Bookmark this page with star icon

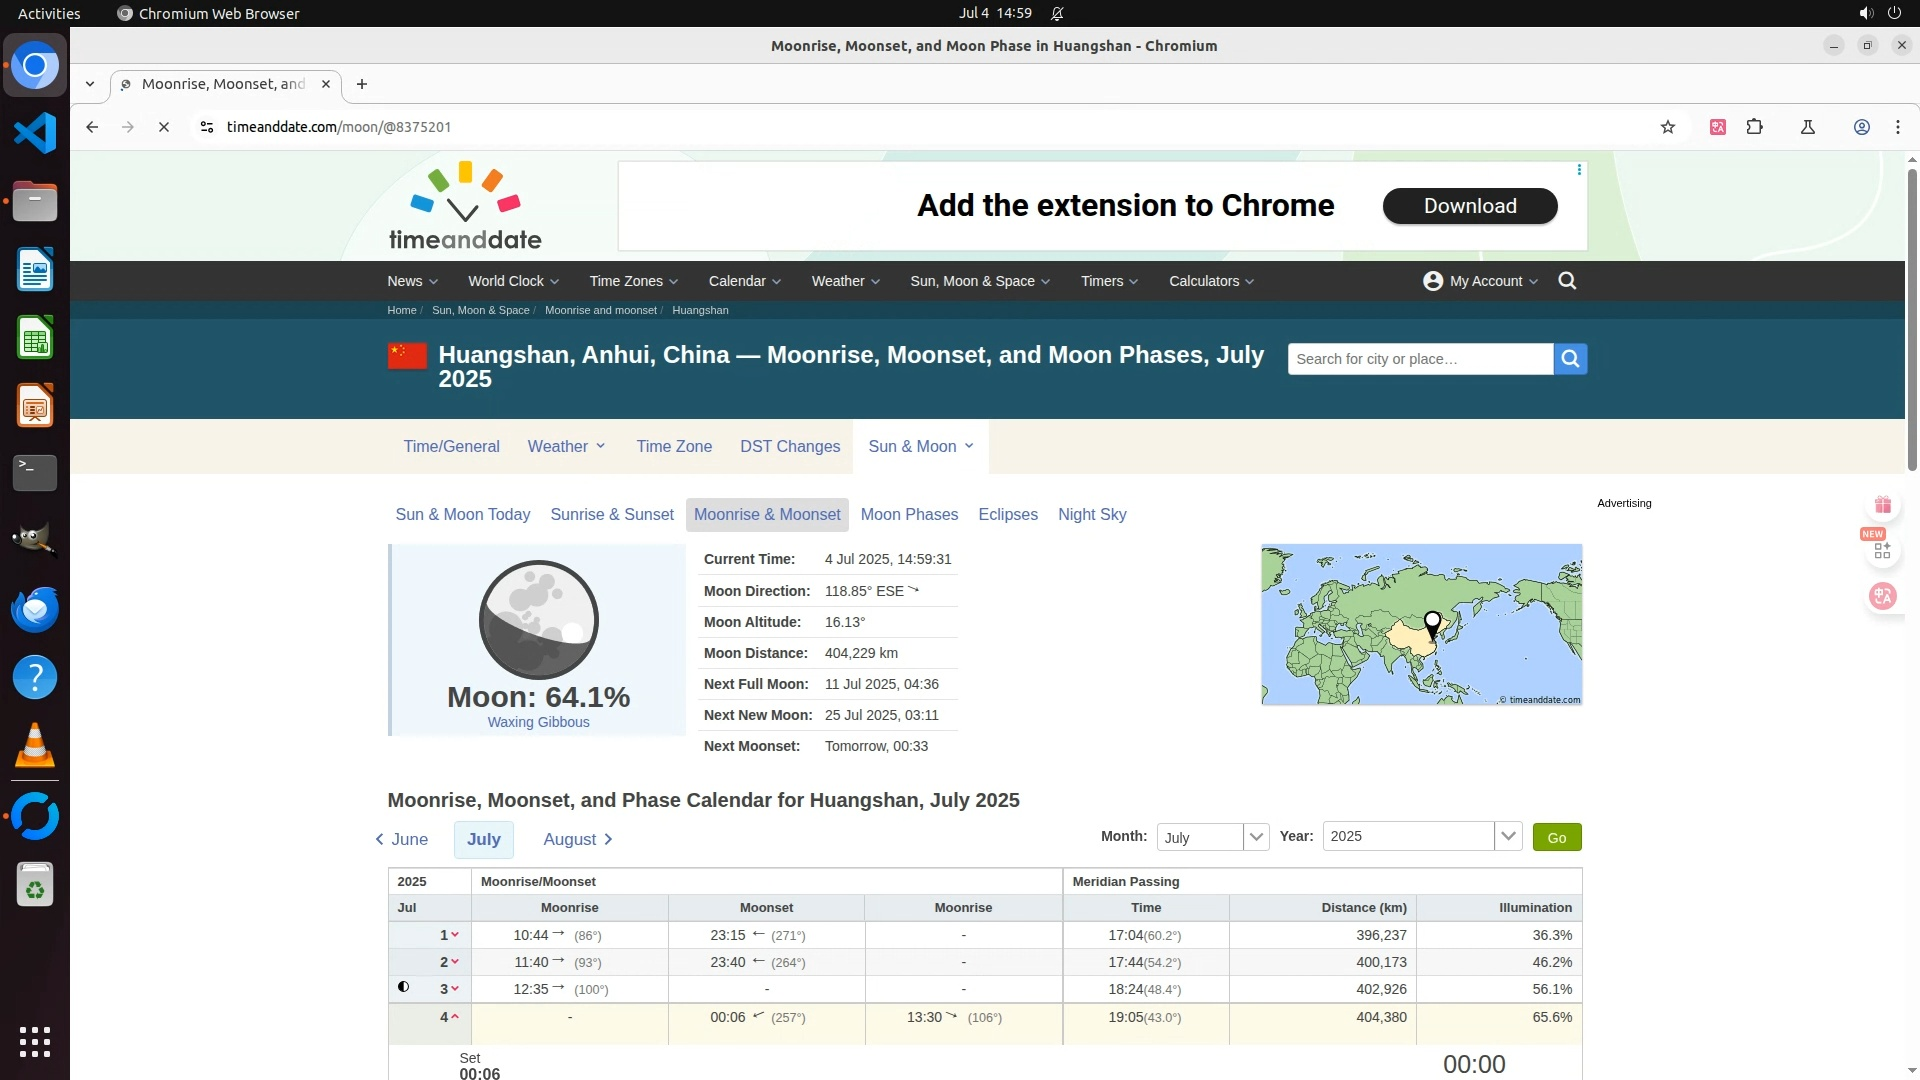[1667, 127]
